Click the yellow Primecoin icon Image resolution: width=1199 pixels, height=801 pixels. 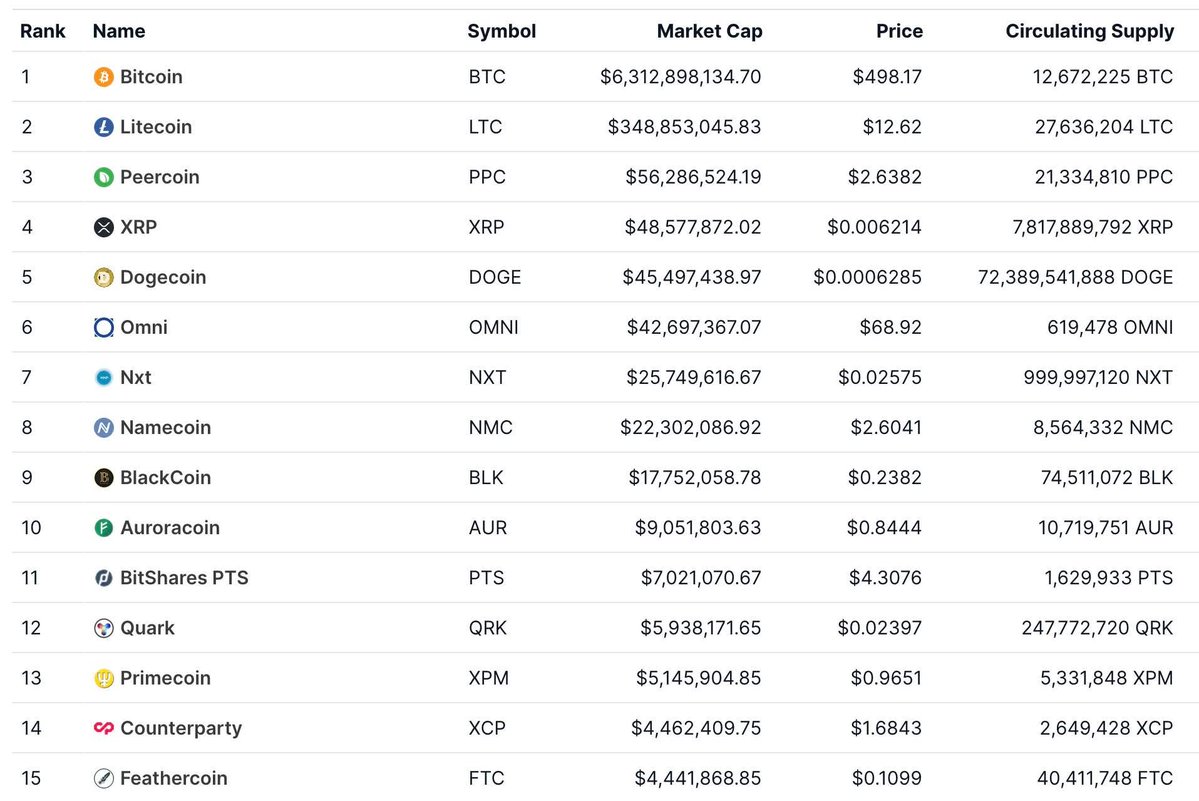click(103, 678)
